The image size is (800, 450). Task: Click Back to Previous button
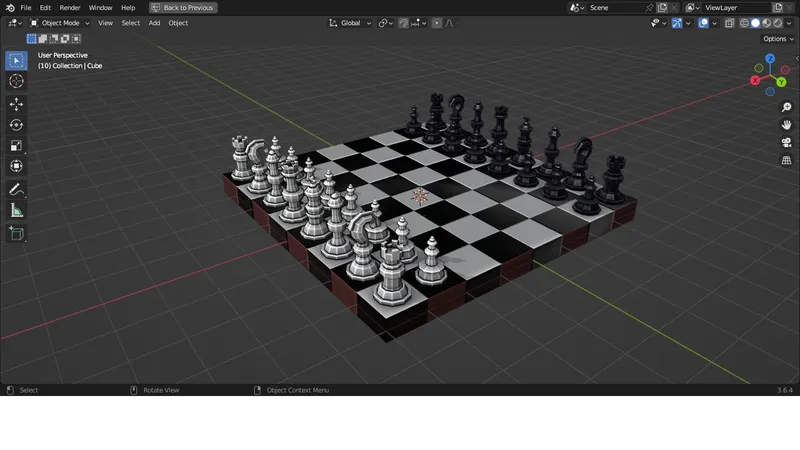[183, 8]
